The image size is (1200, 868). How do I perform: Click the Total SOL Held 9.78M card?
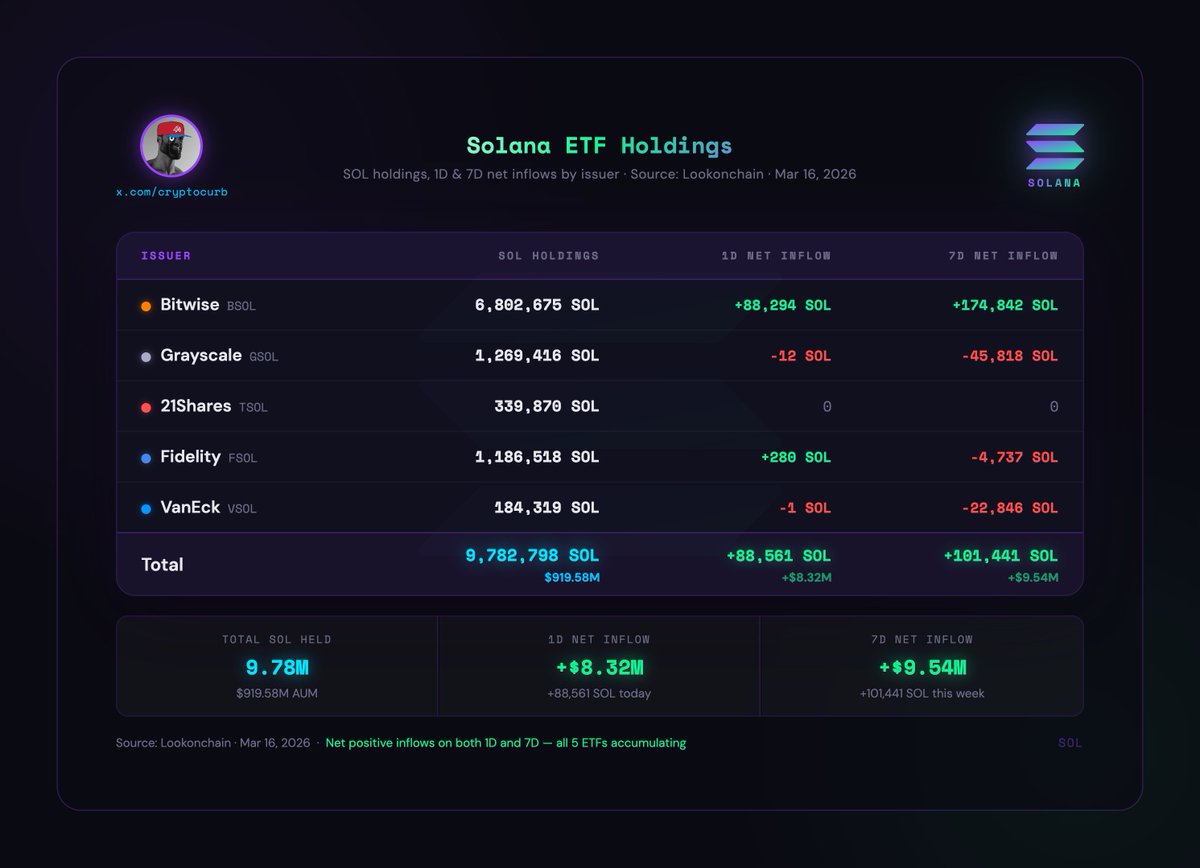(277, 666)
